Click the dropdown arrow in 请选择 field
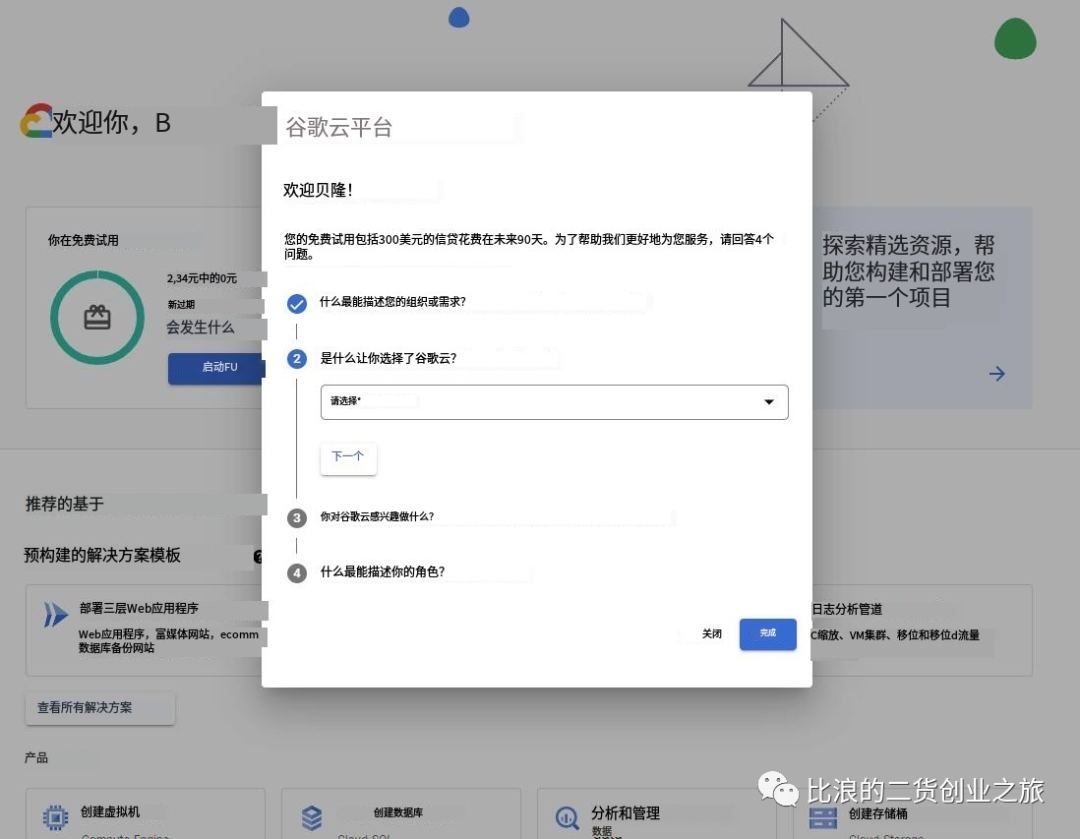The height and width of the screenshot is (839, 1080). coord(769,402)
